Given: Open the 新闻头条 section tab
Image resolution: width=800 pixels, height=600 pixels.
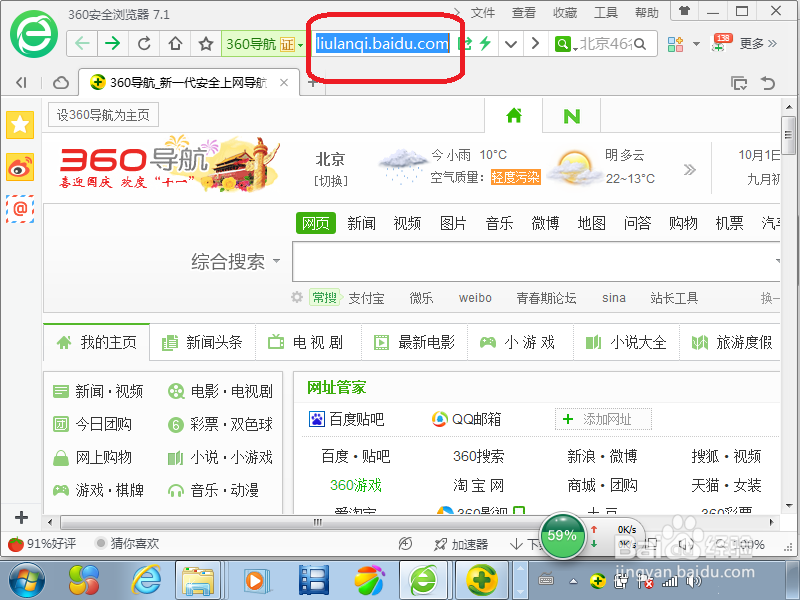Looking at the screenshot, I should pyautogui.click(x=203, y=342).
